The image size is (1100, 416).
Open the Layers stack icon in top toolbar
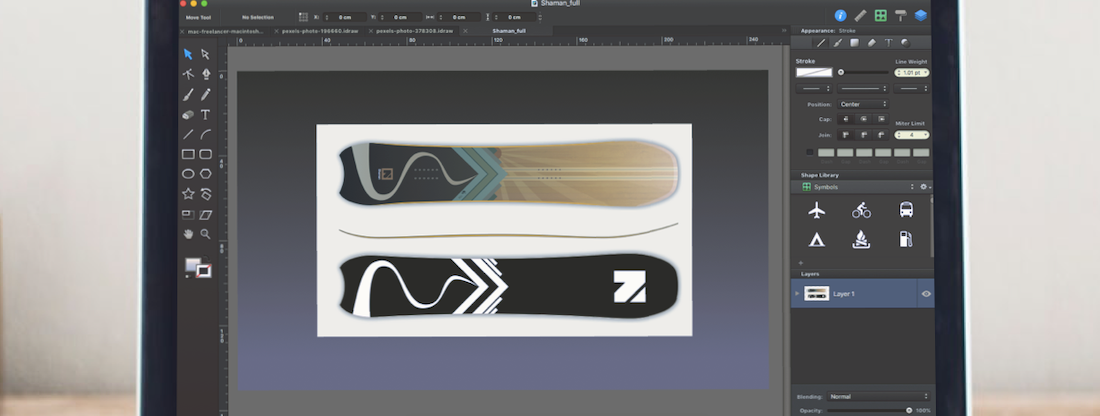click(x=920, y=16)
